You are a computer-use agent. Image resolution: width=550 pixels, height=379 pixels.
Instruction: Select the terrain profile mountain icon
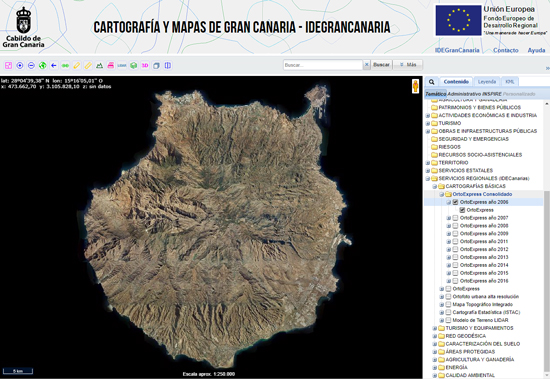(x=99, y=65)
